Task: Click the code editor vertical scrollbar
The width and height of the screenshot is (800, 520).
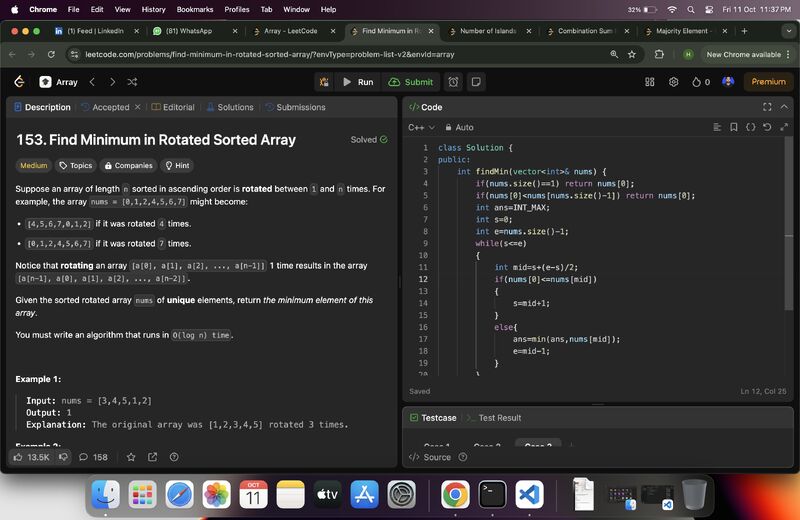Action: (x=789, y=225)
